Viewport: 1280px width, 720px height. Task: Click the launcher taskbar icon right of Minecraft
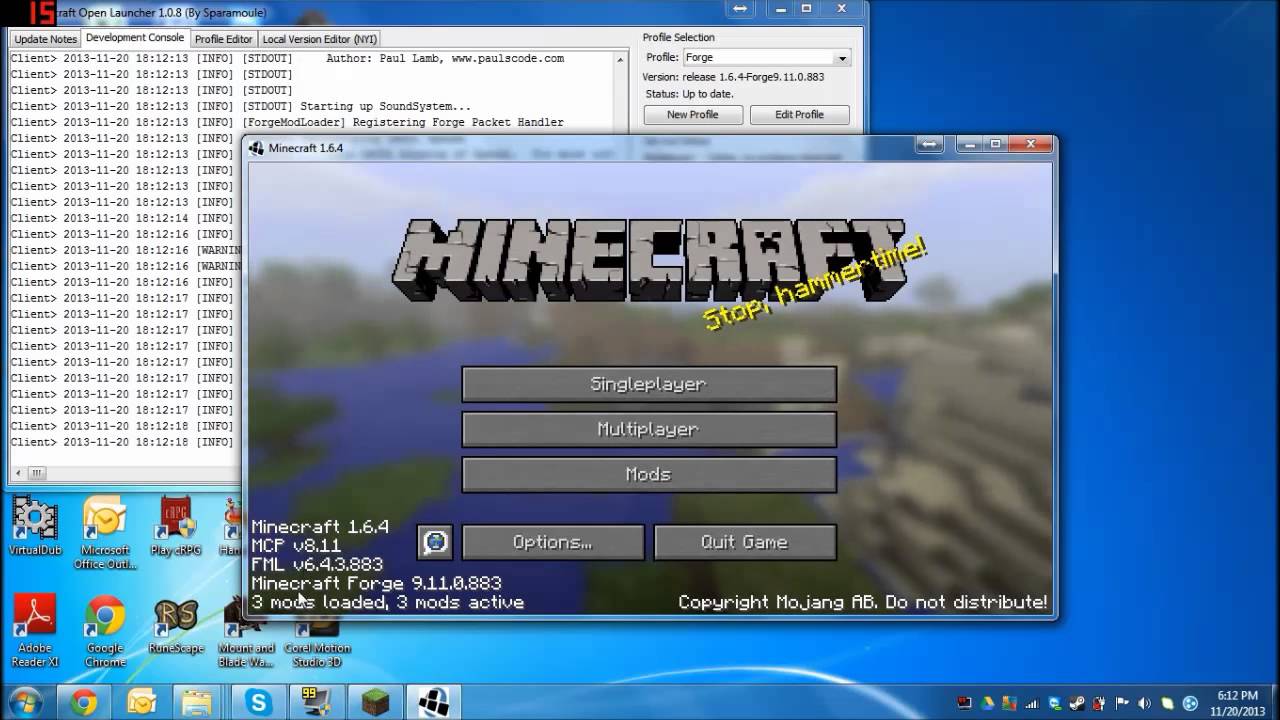434,703
